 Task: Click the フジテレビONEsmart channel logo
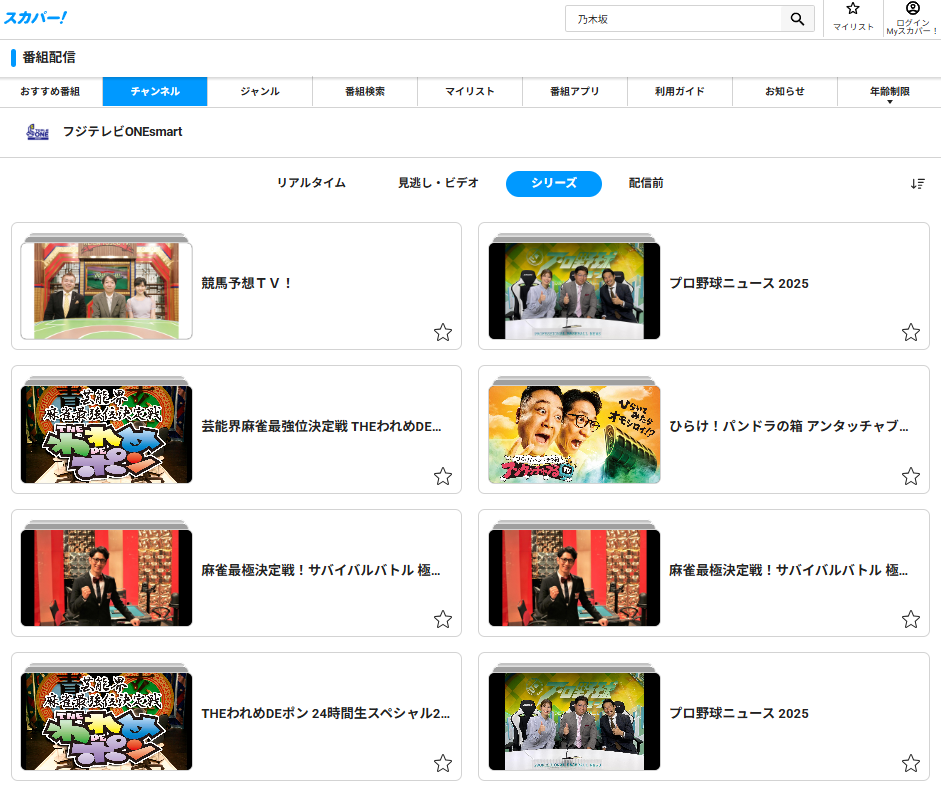(x=37, y=131)
